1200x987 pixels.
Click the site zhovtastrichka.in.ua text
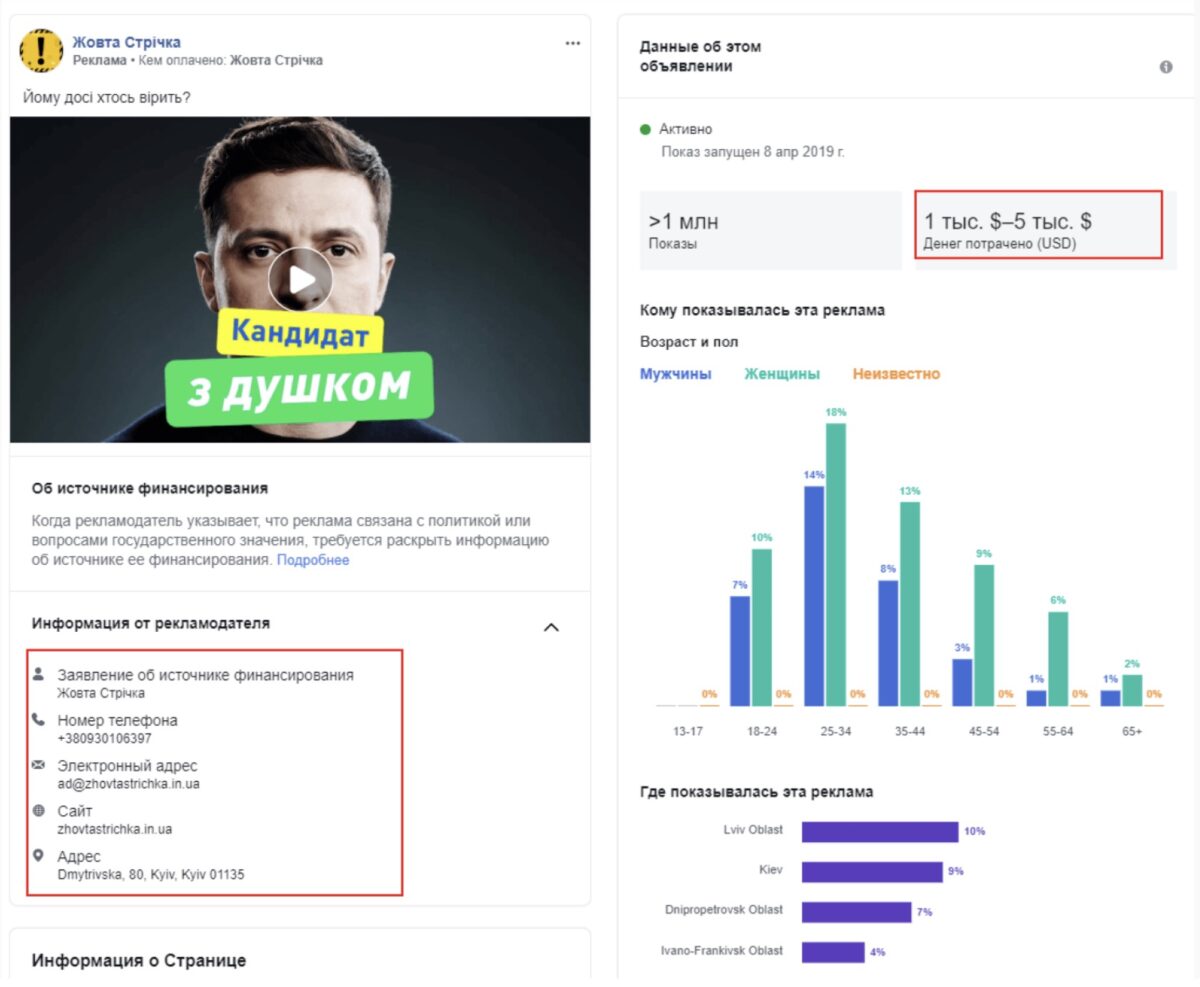(115, 829)
